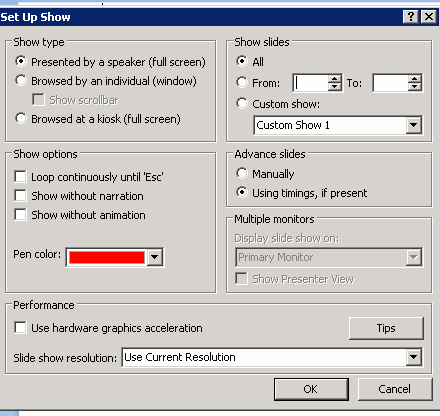
Task: Select Browsed at a kiosk option
Action: (21, 118)
